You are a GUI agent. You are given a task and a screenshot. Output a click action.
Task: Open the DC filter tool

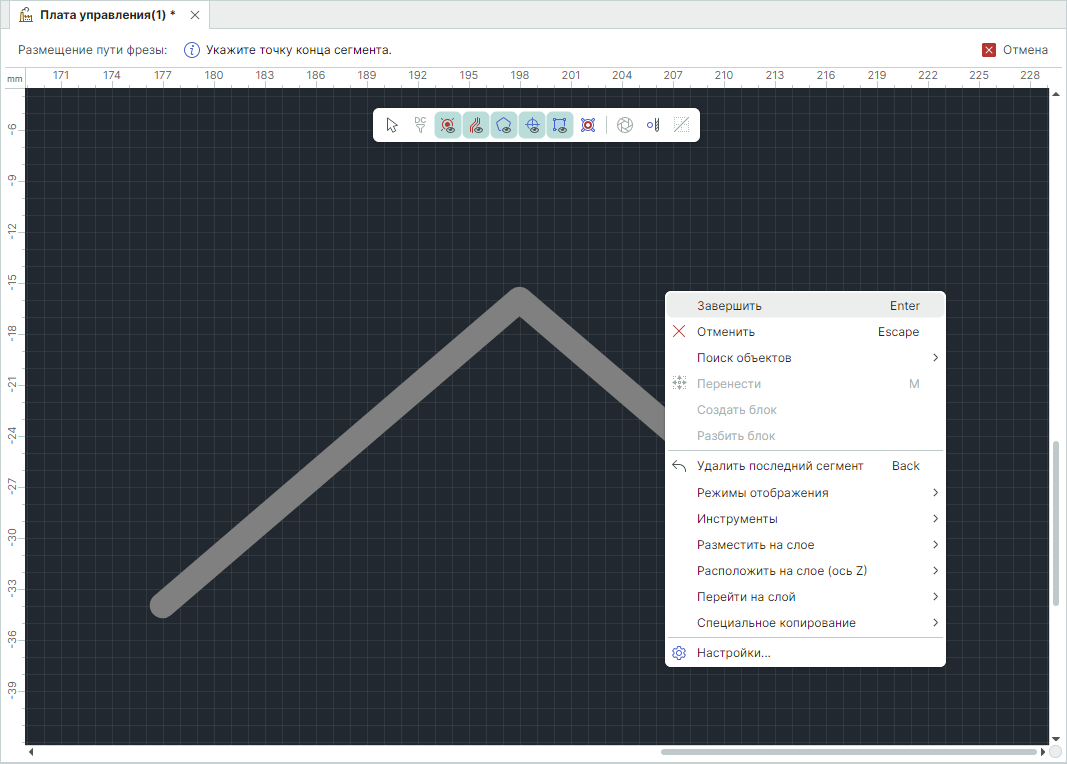pyautogui.click(x=420, y=125)
